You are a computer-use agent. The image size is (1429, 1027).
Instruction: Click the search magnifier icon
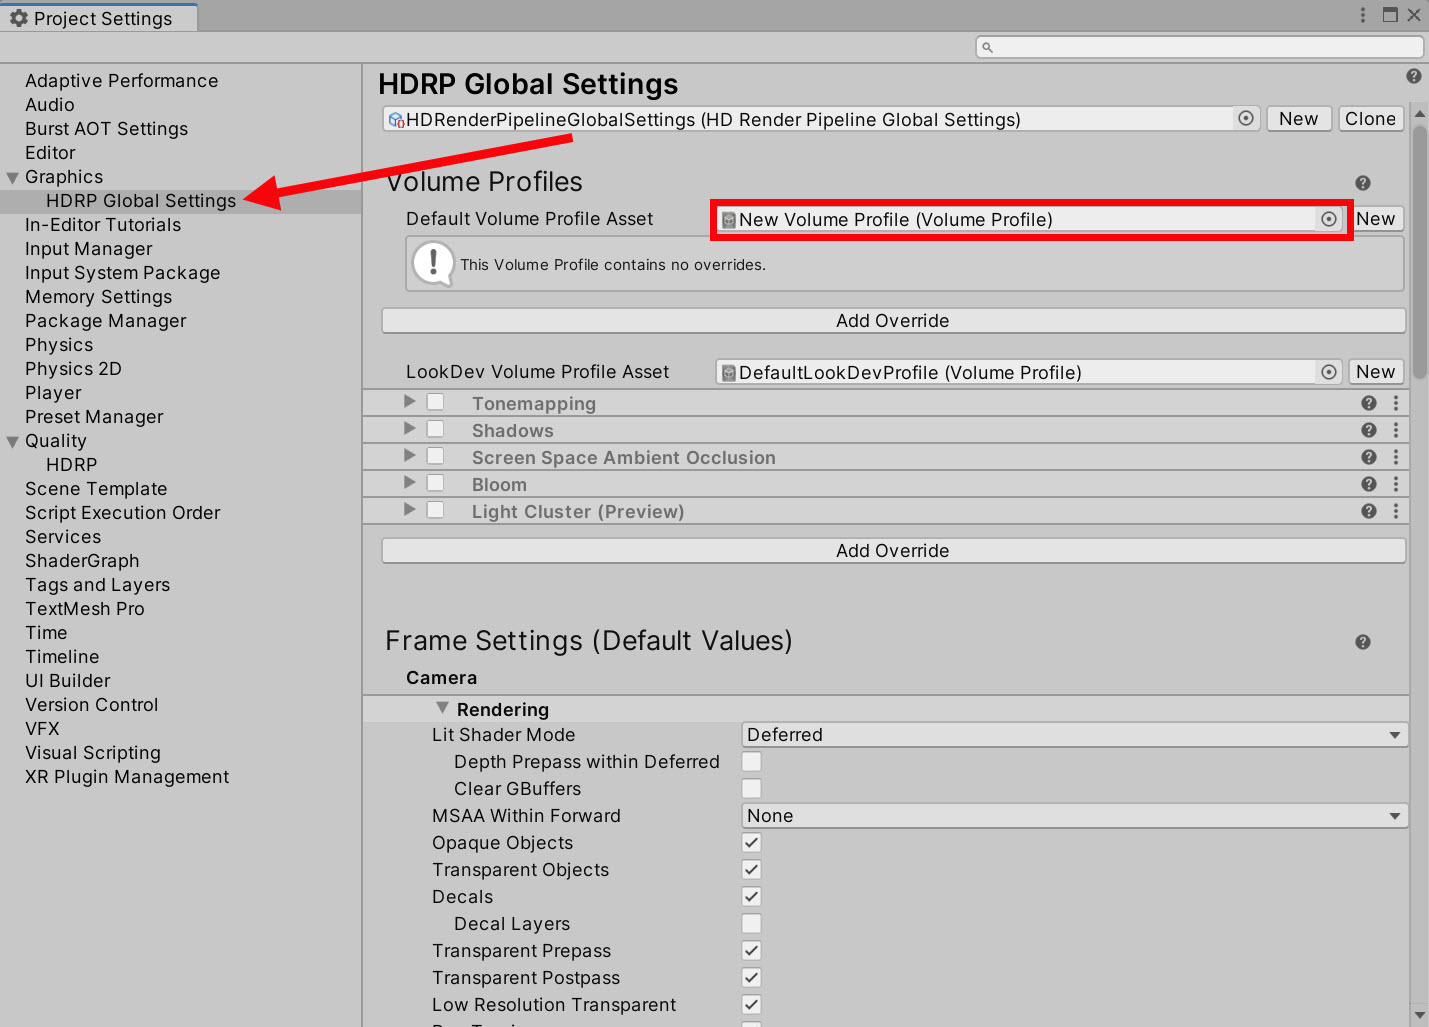point(987,47)
